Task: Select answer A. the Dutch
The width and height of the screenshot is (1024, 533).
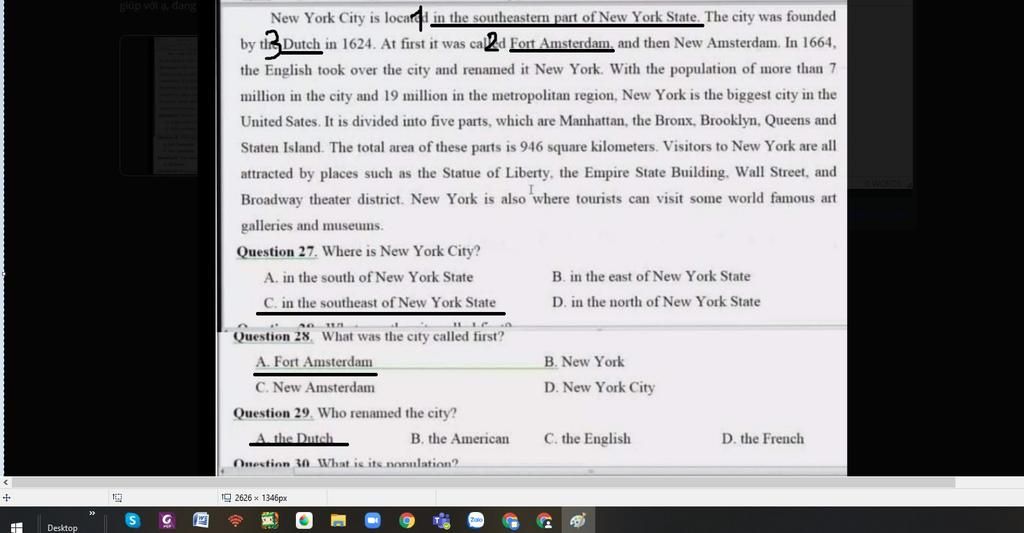Action: (295, 438)
